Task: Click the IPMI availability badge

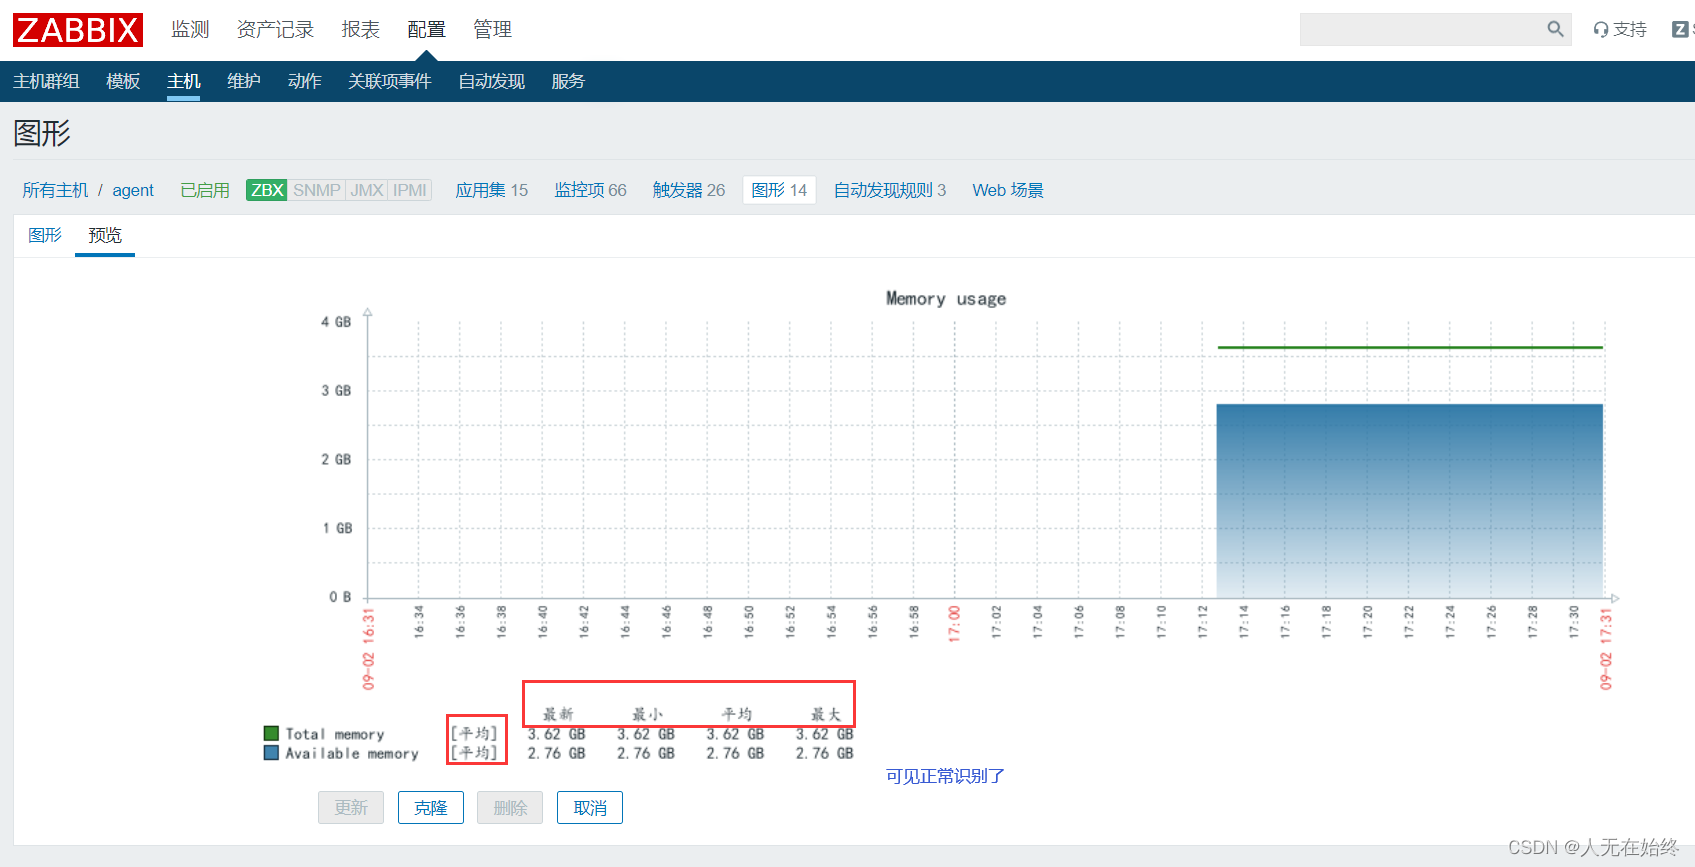Action: 410,190
